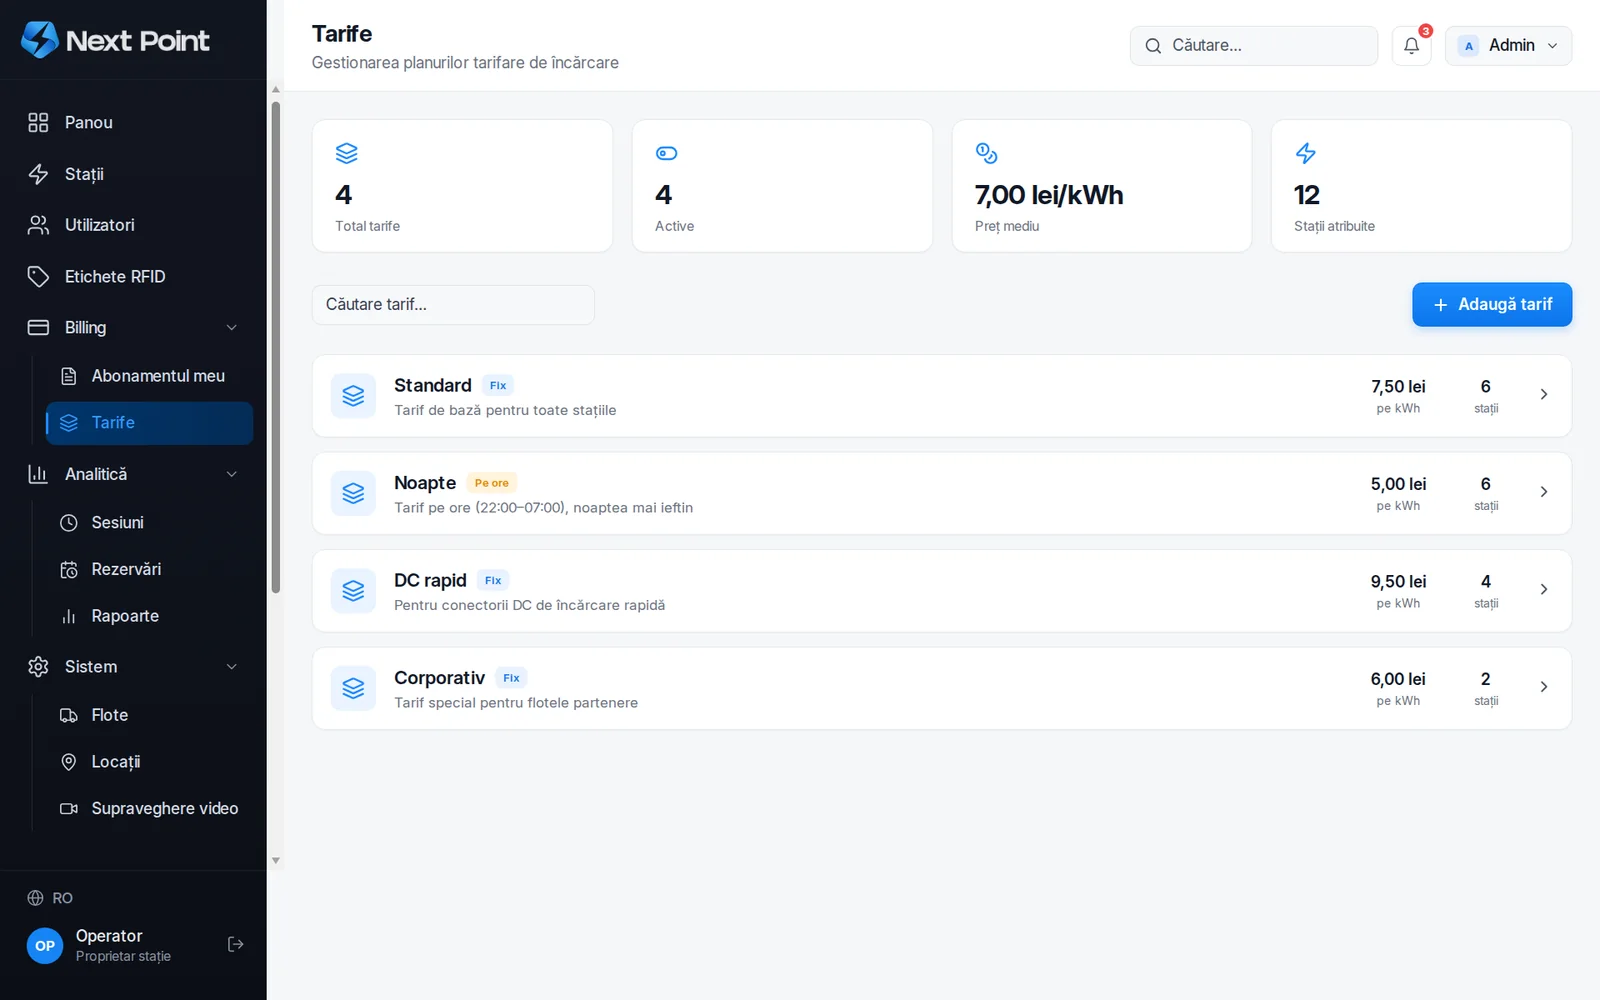Focus the Căutare tarif field
This screenshot has height=1000, width=1600.
[453, 305]
